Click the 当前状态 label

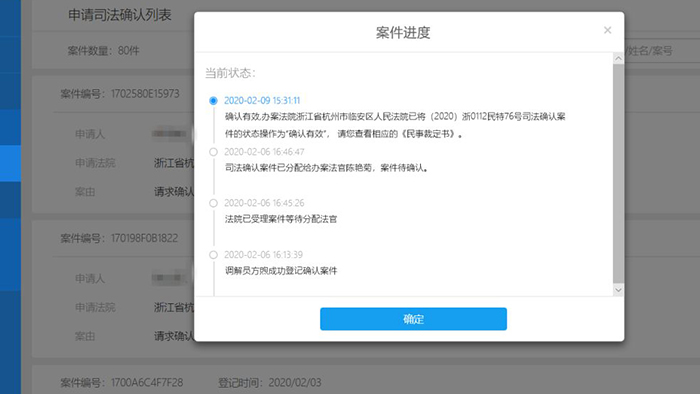click(230, 73)
